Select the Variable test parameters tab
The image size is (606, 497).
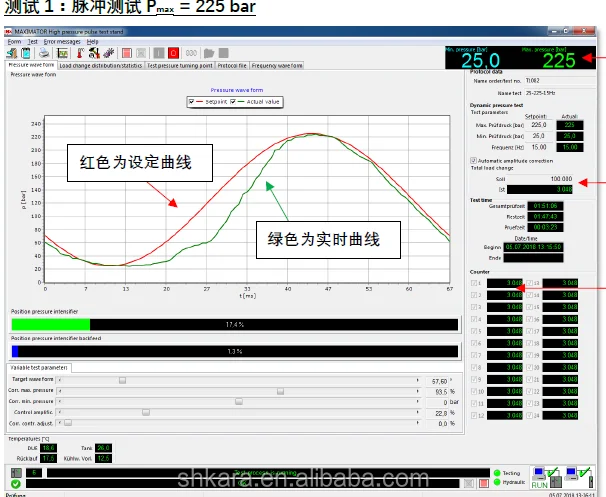pyautogui.click(x=40, y=368)
